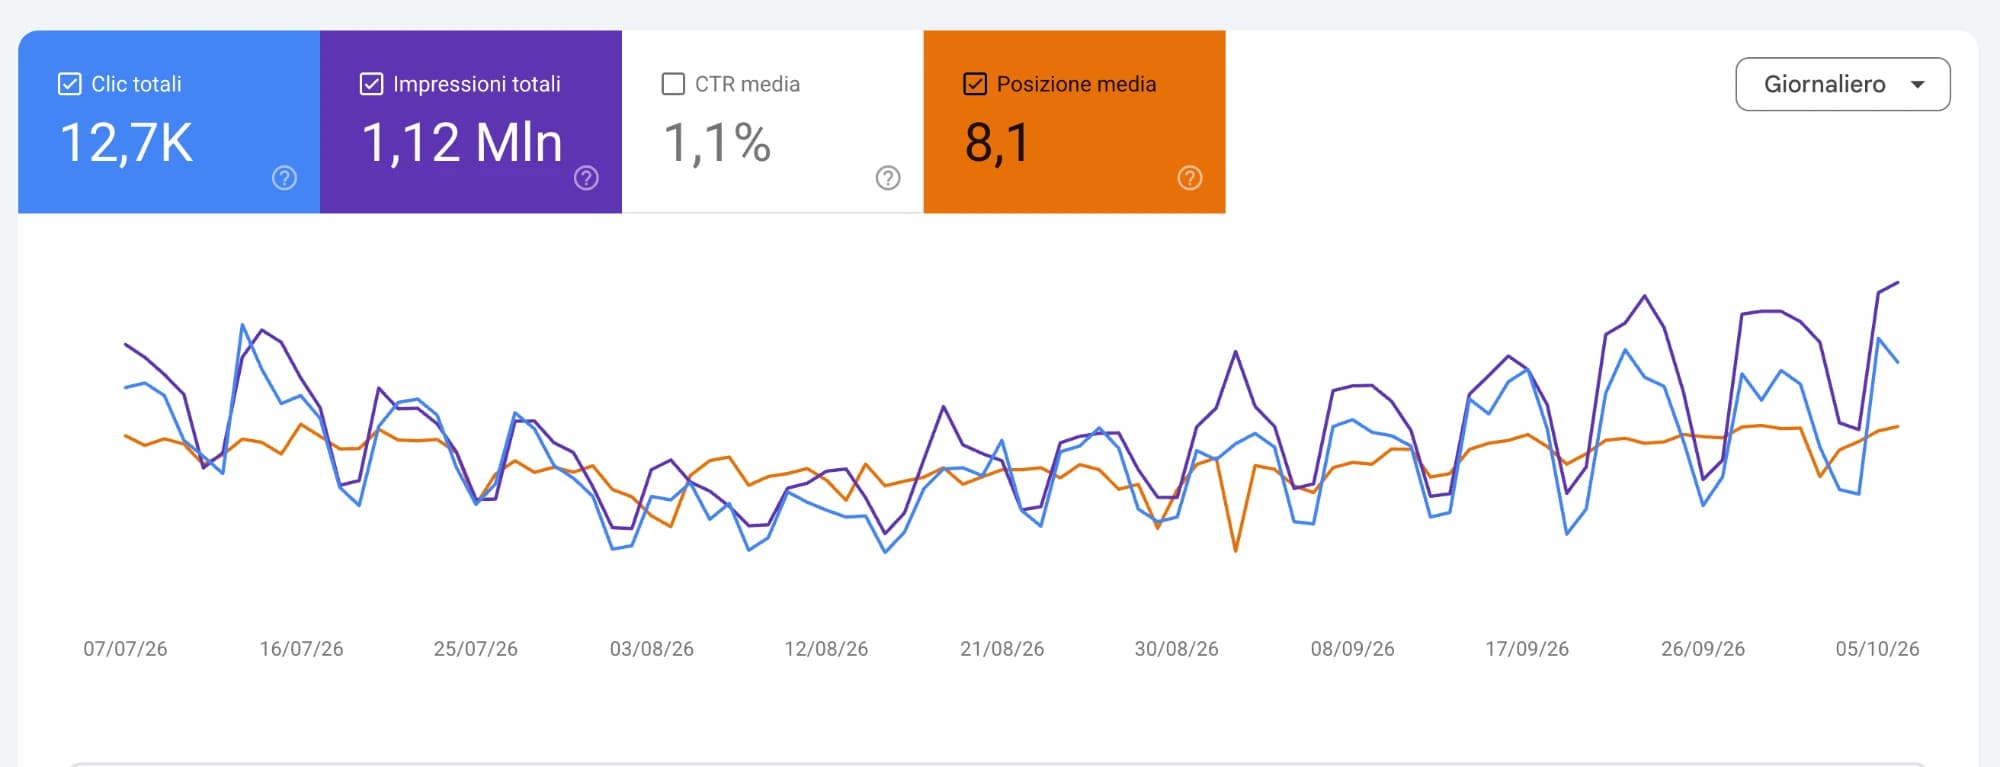Screen dimensions: 2000x767
Task: Open help icon on CTR media card
Action: (888, 178)
